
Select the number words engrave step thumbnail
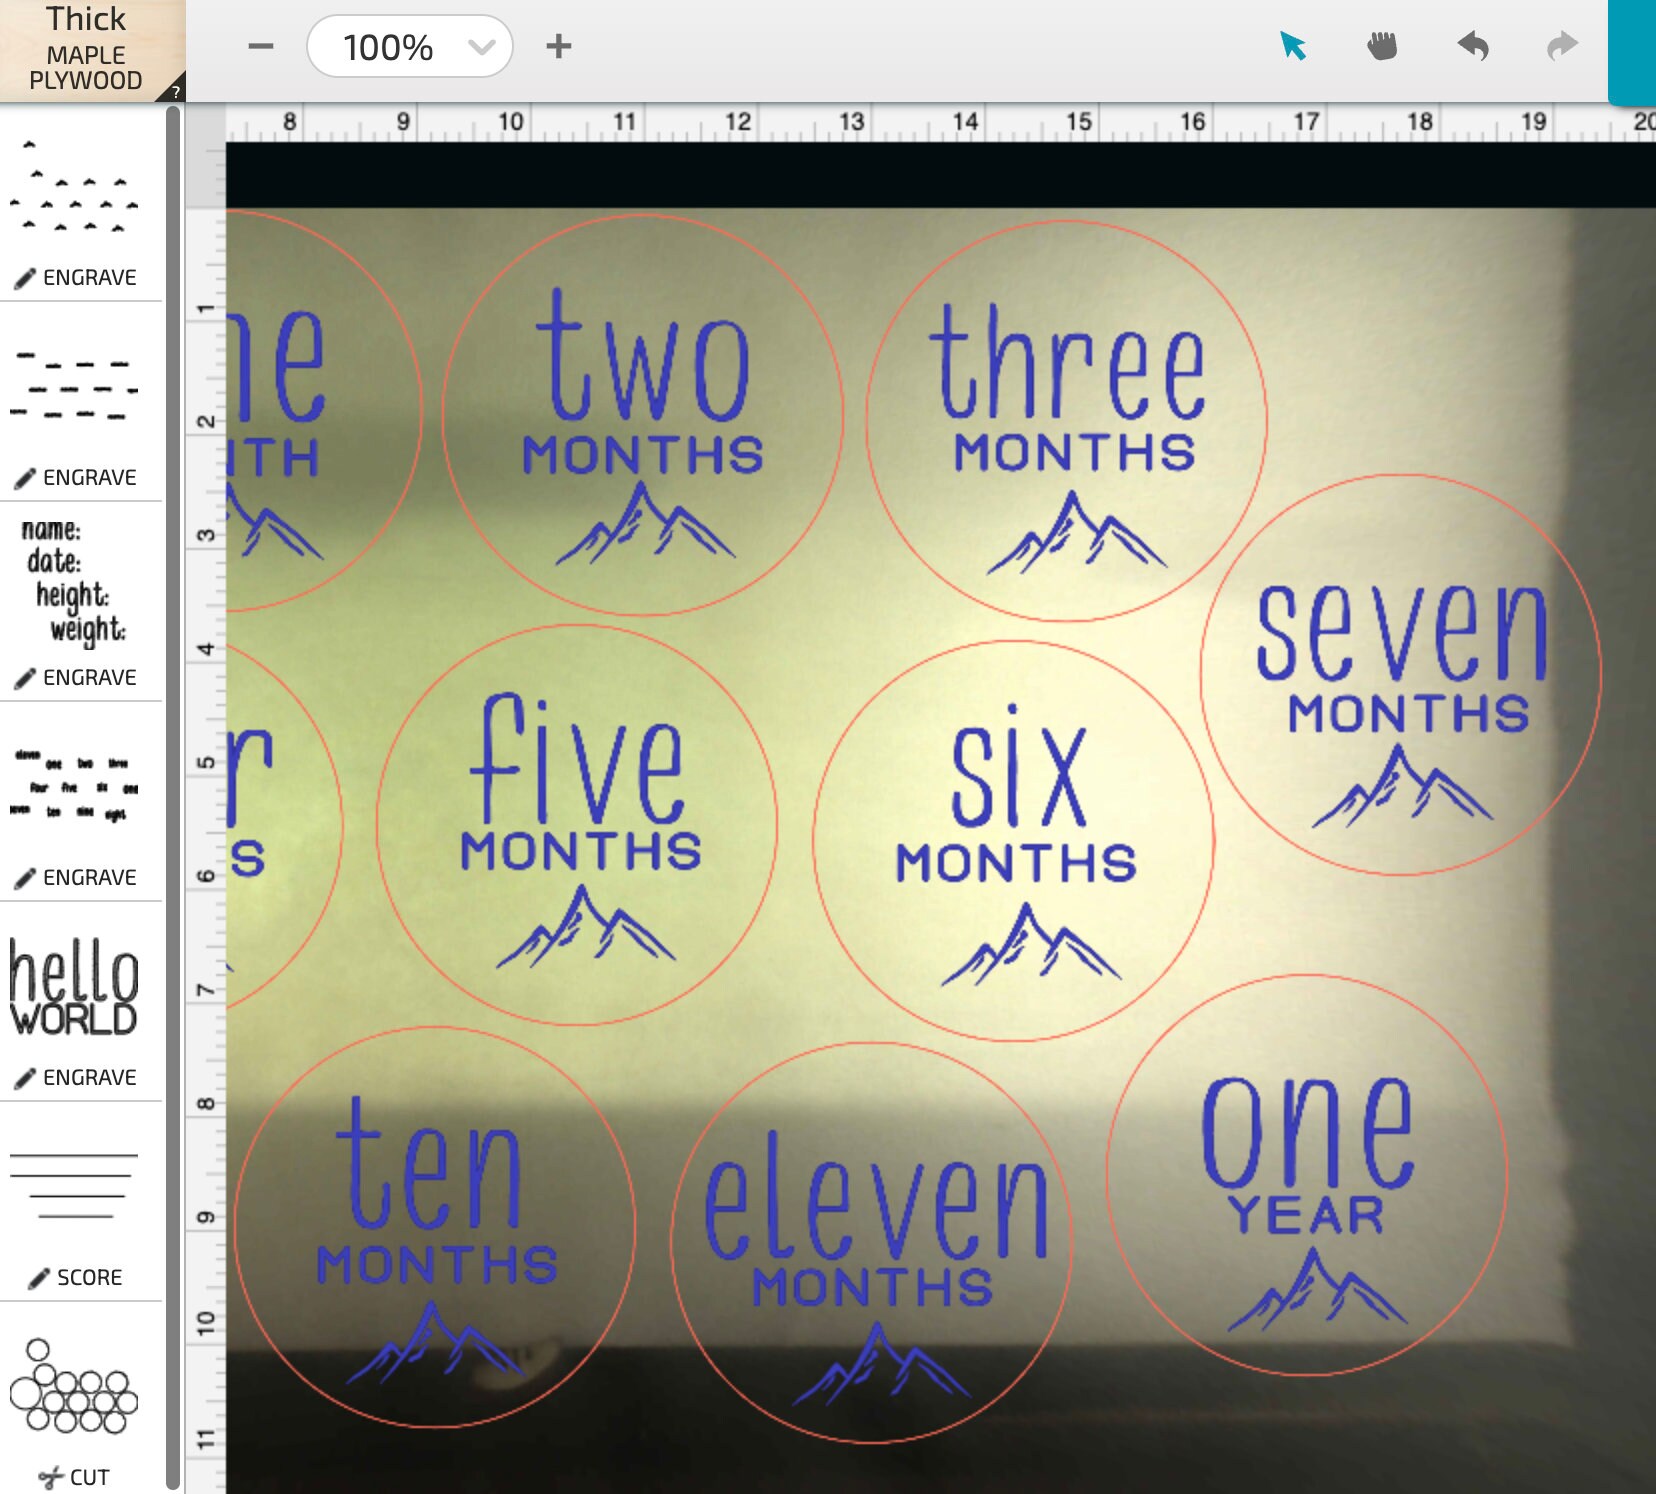tap(74, 785)
